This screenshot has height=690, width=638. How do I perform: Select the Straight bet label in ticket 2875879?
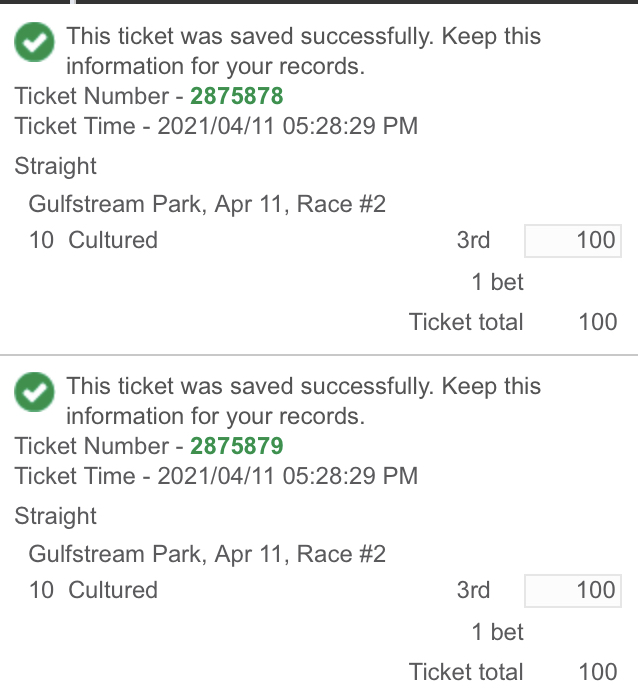56,517
